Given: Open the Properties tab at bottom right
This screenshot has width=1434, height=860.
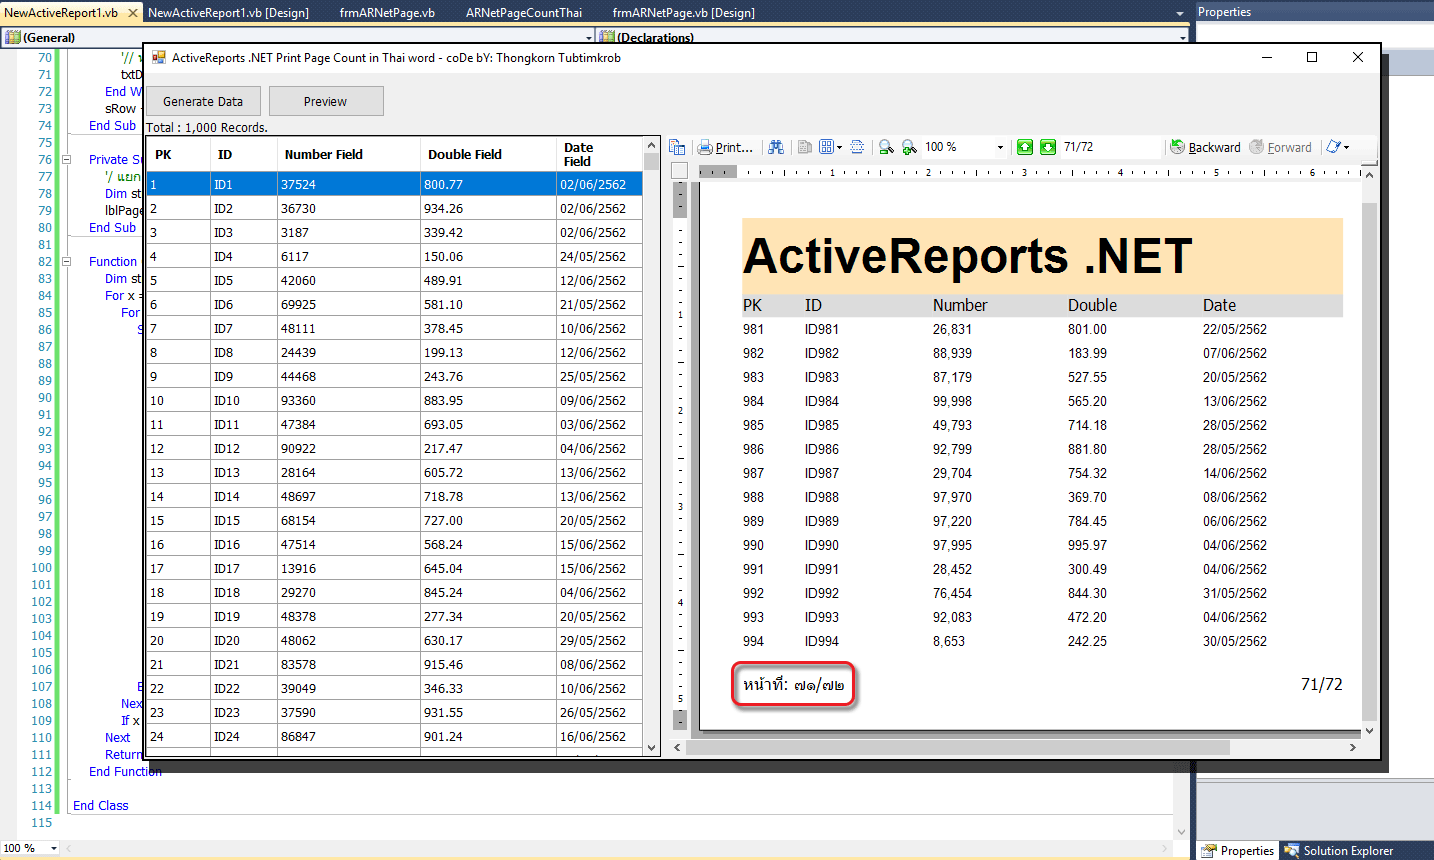Looking at the screenshot, I should tap(1238, 851).
